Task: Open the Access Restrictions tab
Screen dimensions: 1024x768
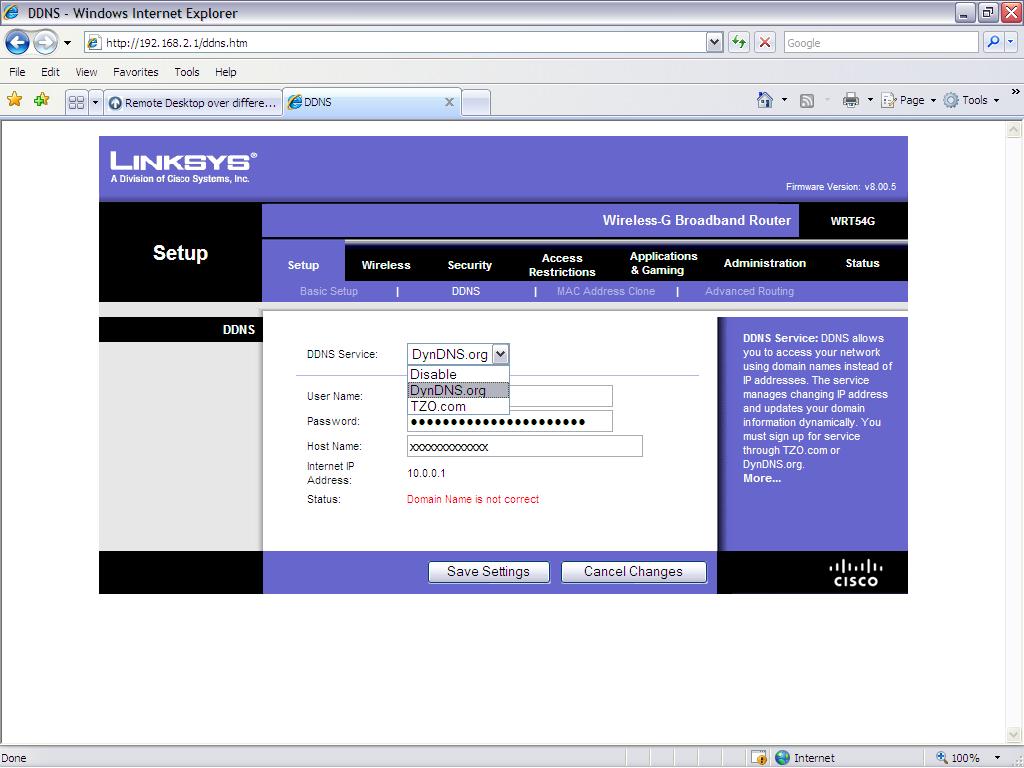Action: pyautogui.click(x=562, y=264)
